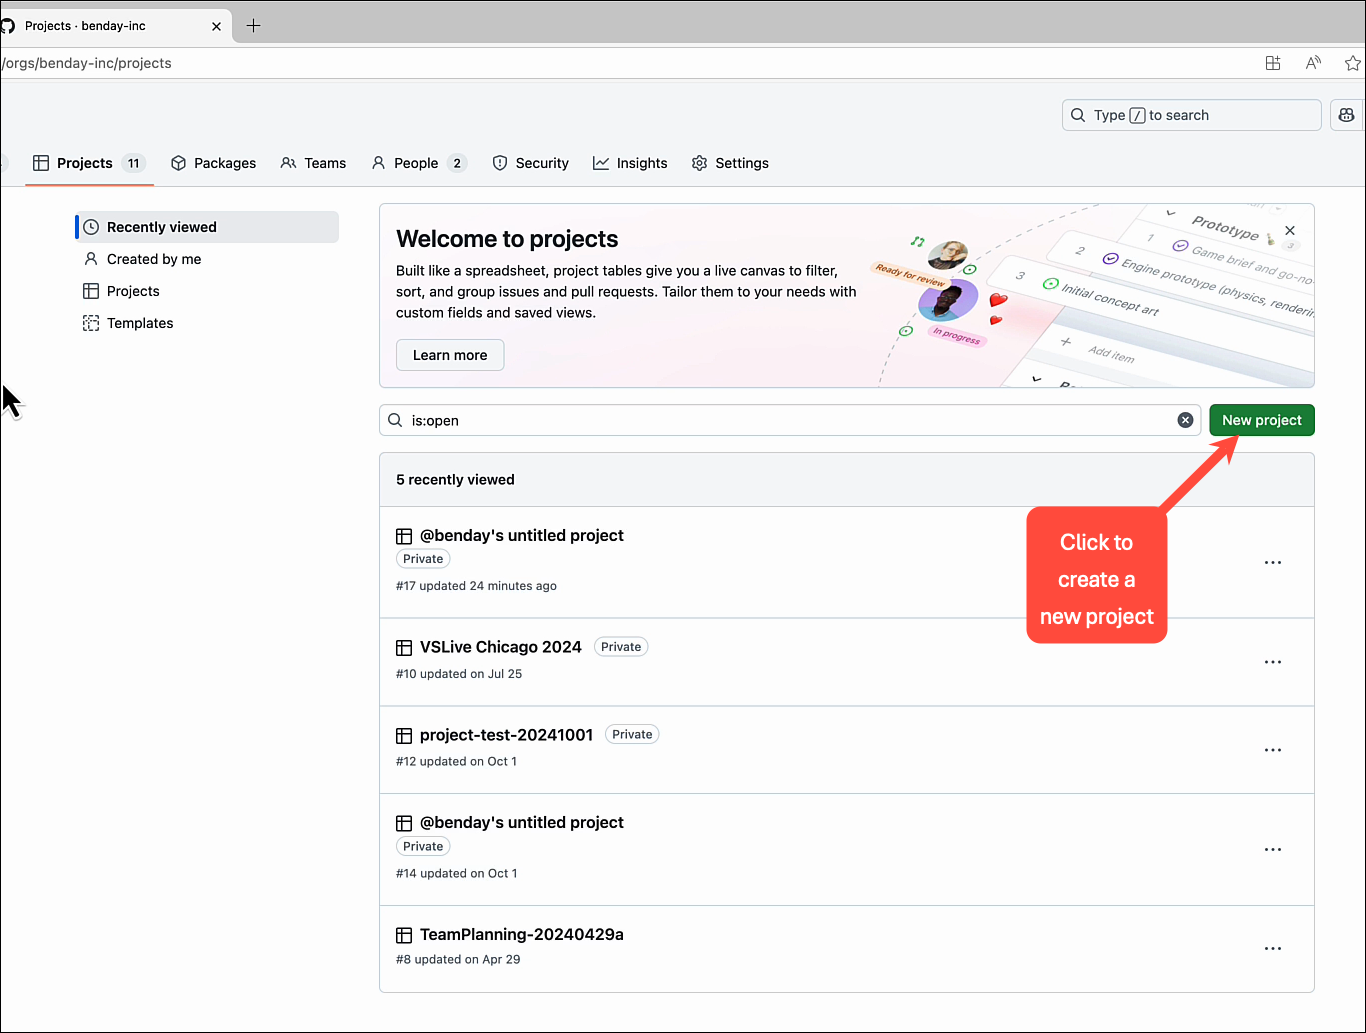Close the Projects · benday-inc browser tab

click(x=216, y=26)
